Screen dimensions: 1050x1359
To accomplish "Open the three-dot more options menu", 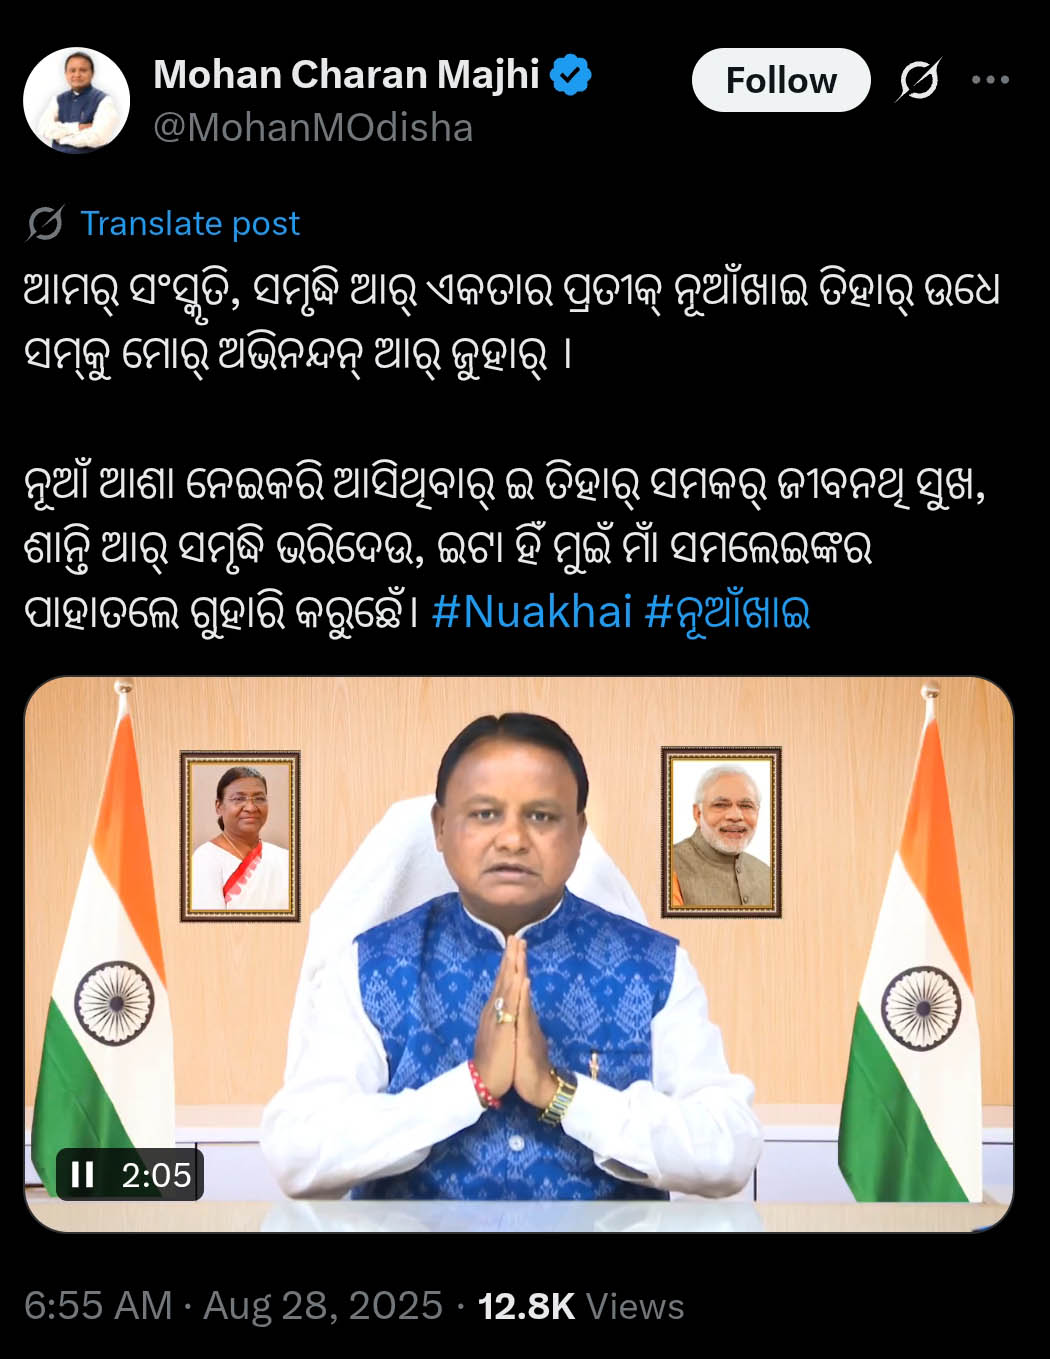I will (990, 80).
